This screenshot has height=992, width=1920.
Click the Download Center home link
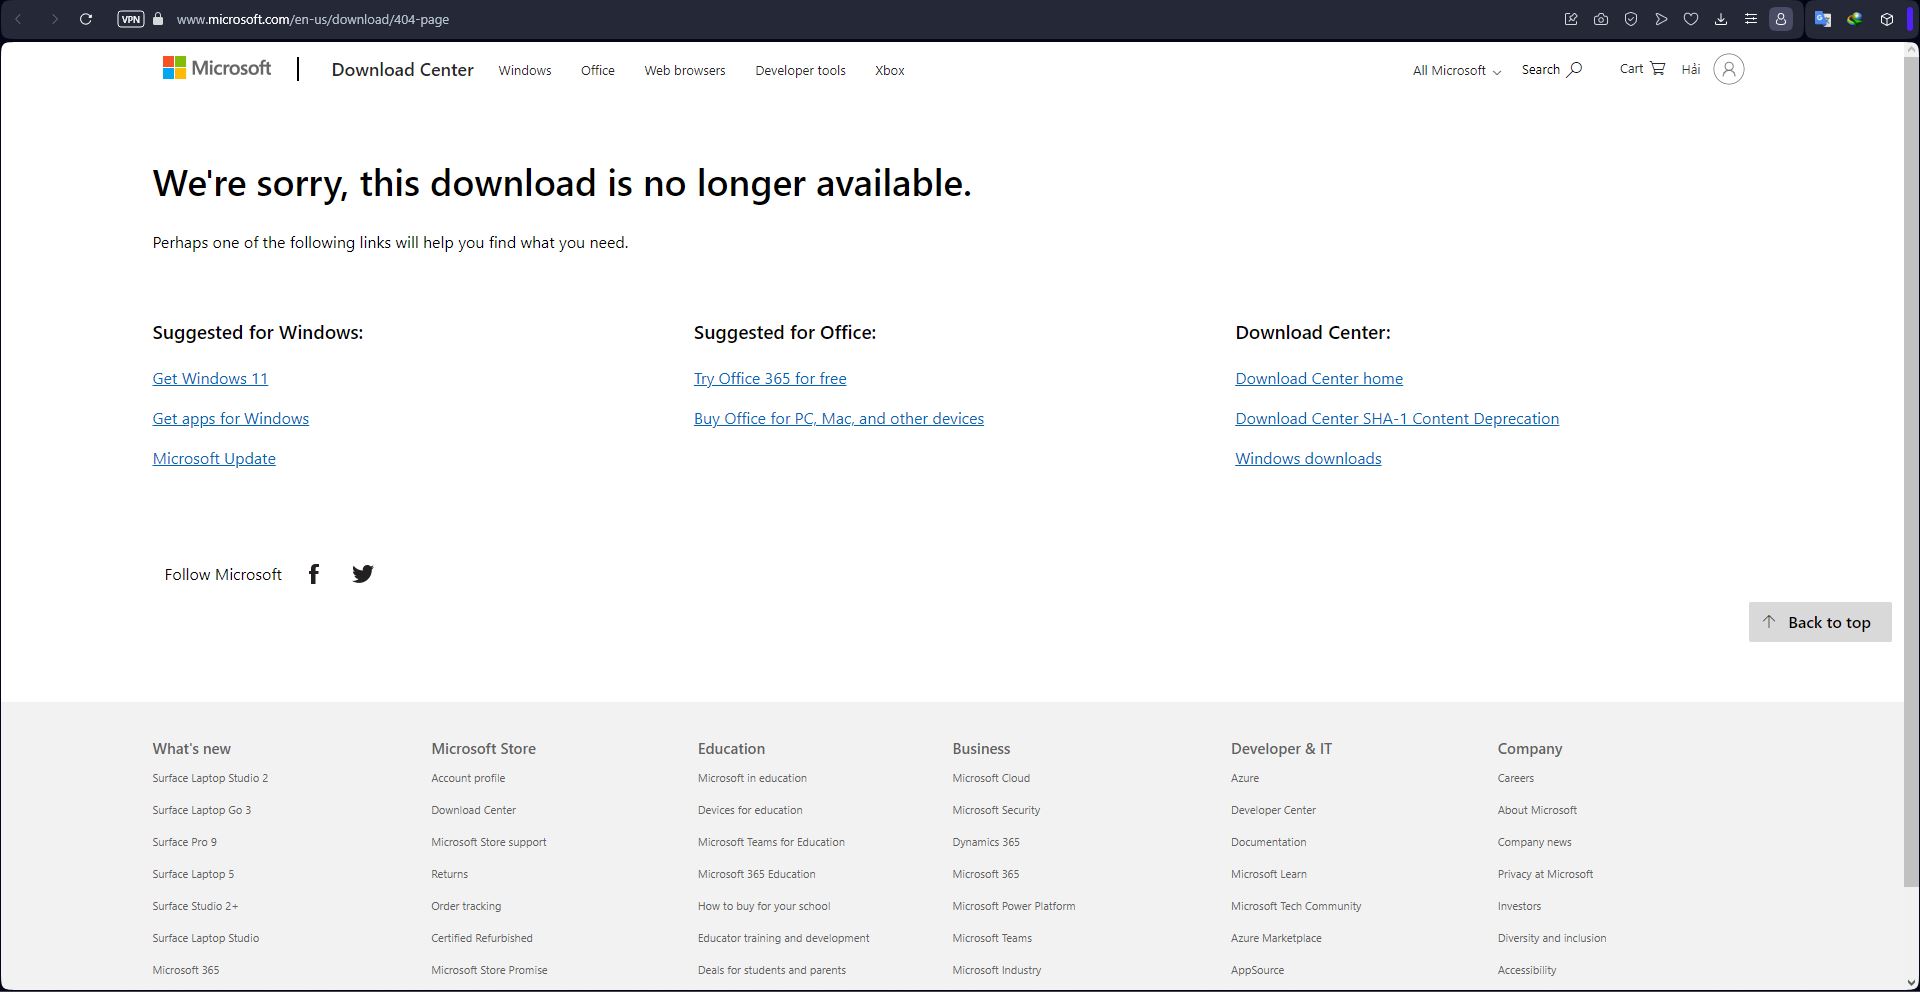click(x=1318, y=379)
